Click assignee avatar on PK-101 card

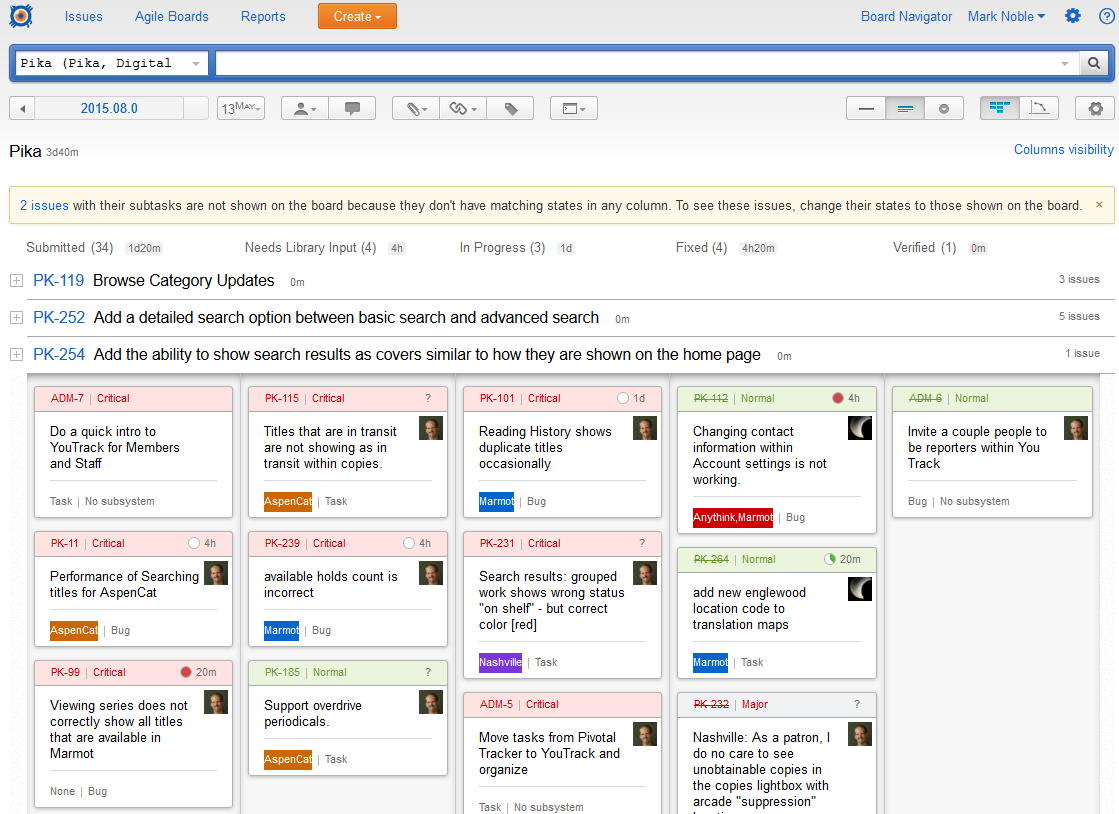pyautogui.click(x=645, y=428)
